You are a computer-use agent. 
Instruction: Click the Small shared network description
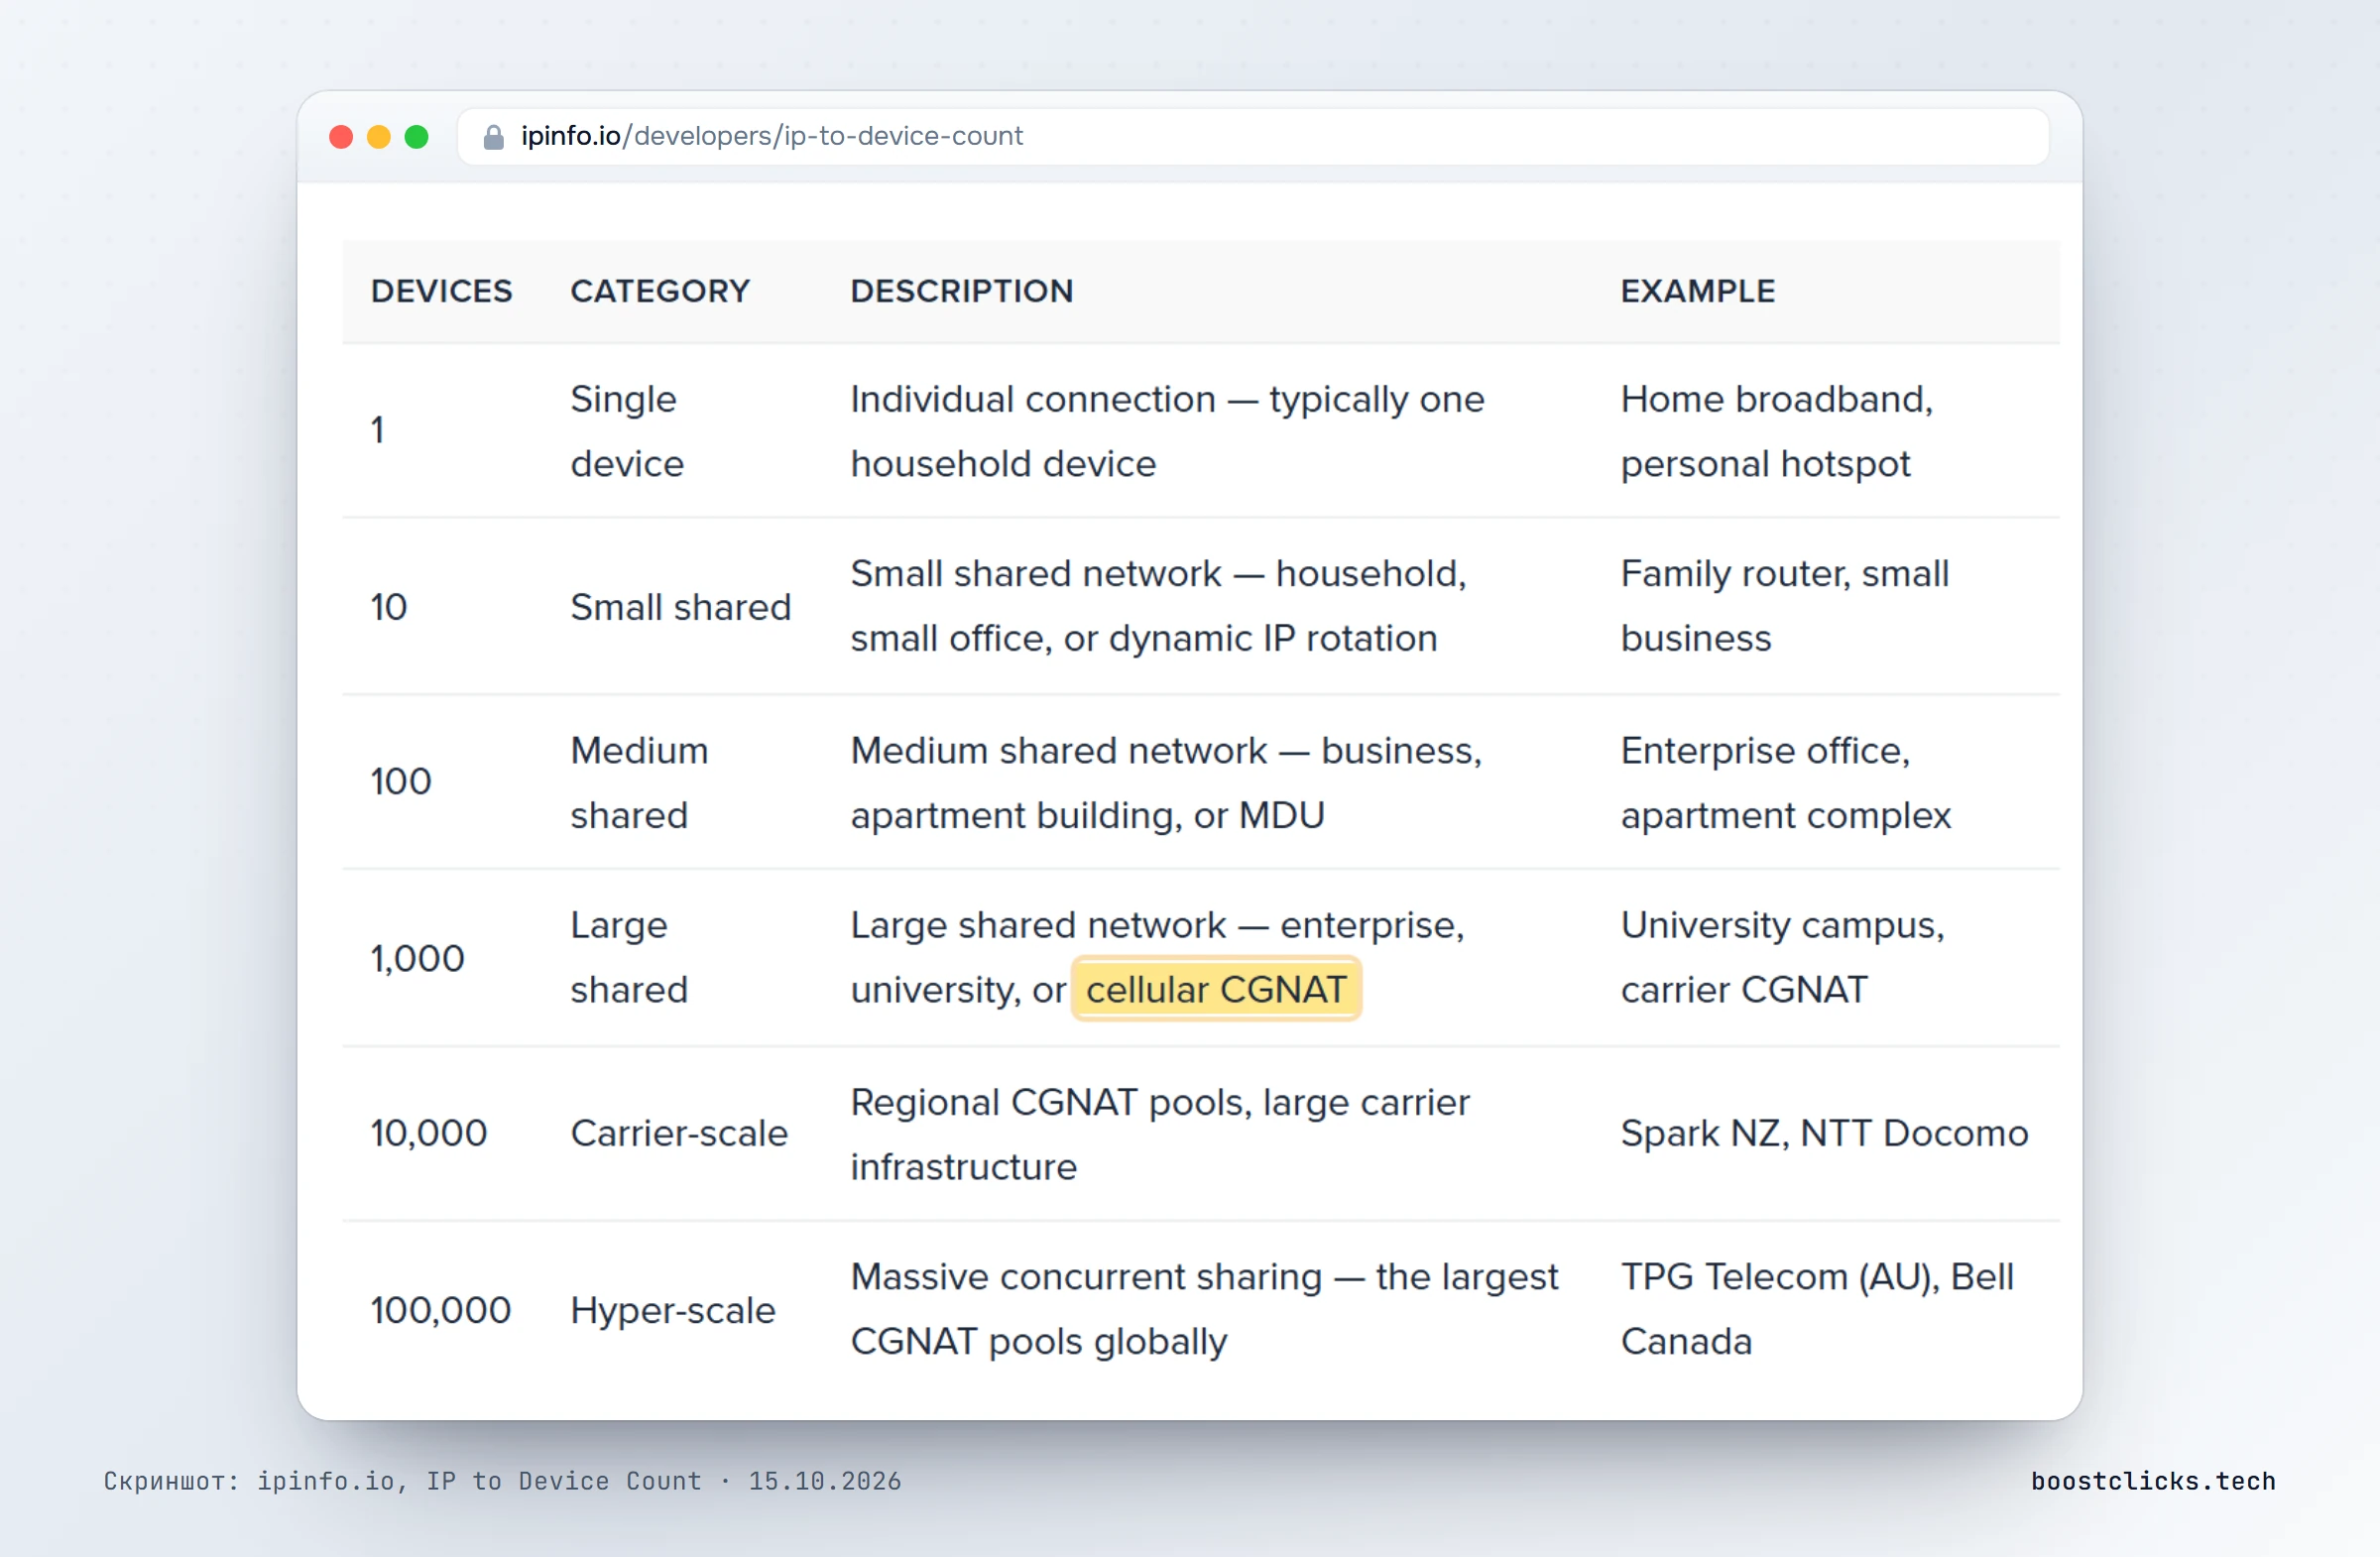coord(1159,605)
